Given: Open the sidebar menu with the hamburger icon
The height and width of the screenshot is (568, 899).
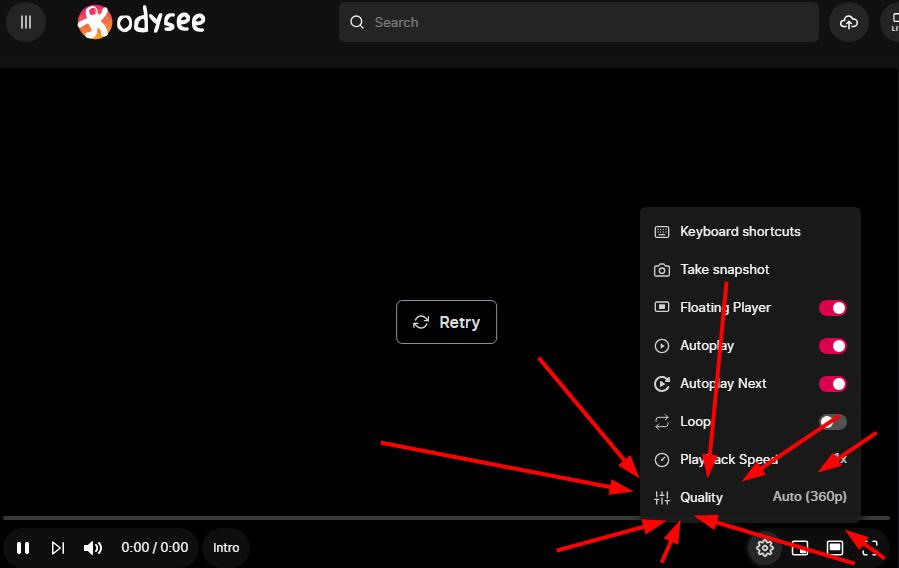Looking at the screenshot, I should pyautogui.click(x=26, y=22).
